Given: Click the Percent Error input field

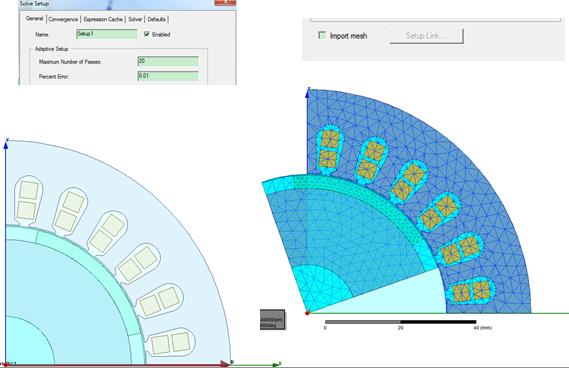Looking at the screenshot, I should click(168, 76).
